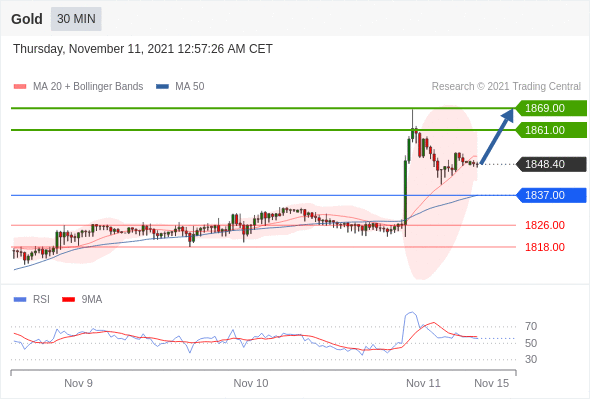Click the blue 1837.00 pivot price tag
590x400 pixels.
tap(551, 195)
